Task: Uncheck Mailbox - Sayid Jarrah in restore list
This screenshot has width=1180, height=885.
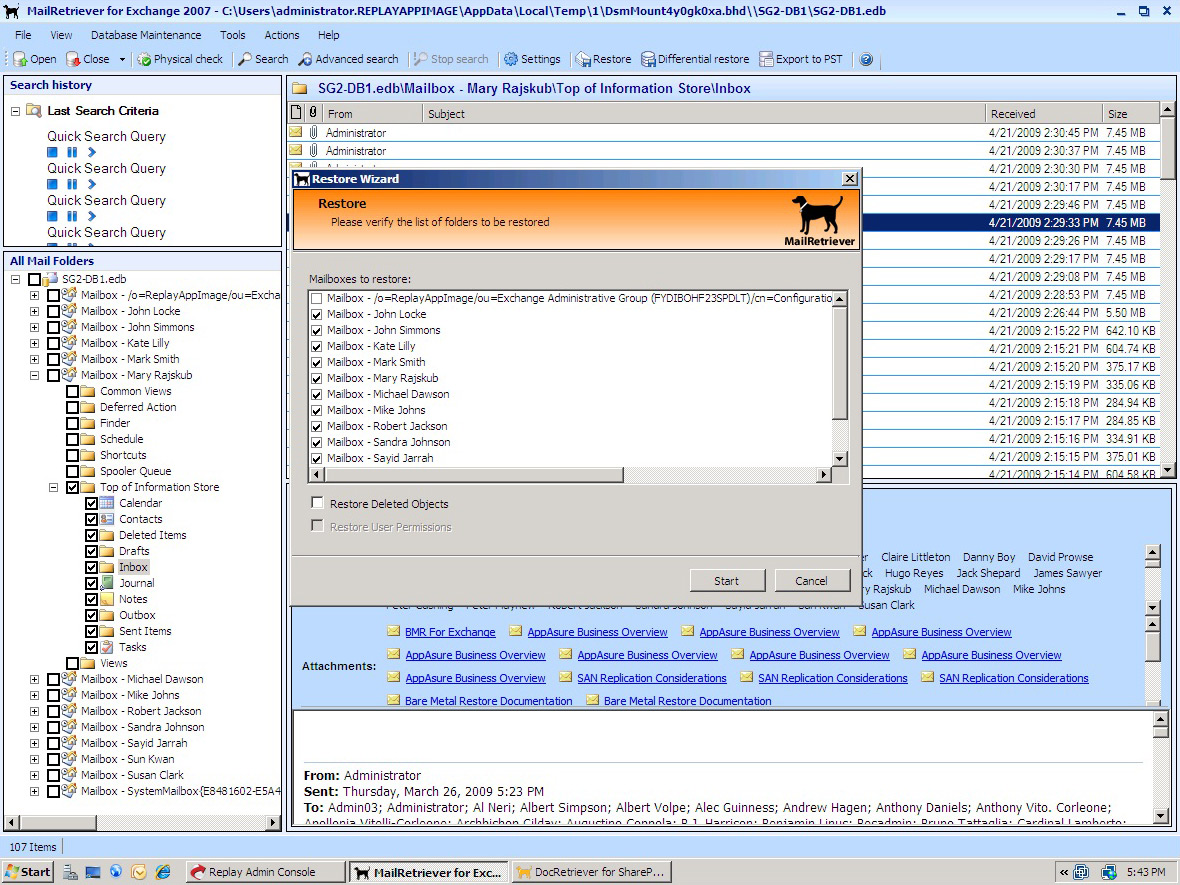Action: pos(317,458)
